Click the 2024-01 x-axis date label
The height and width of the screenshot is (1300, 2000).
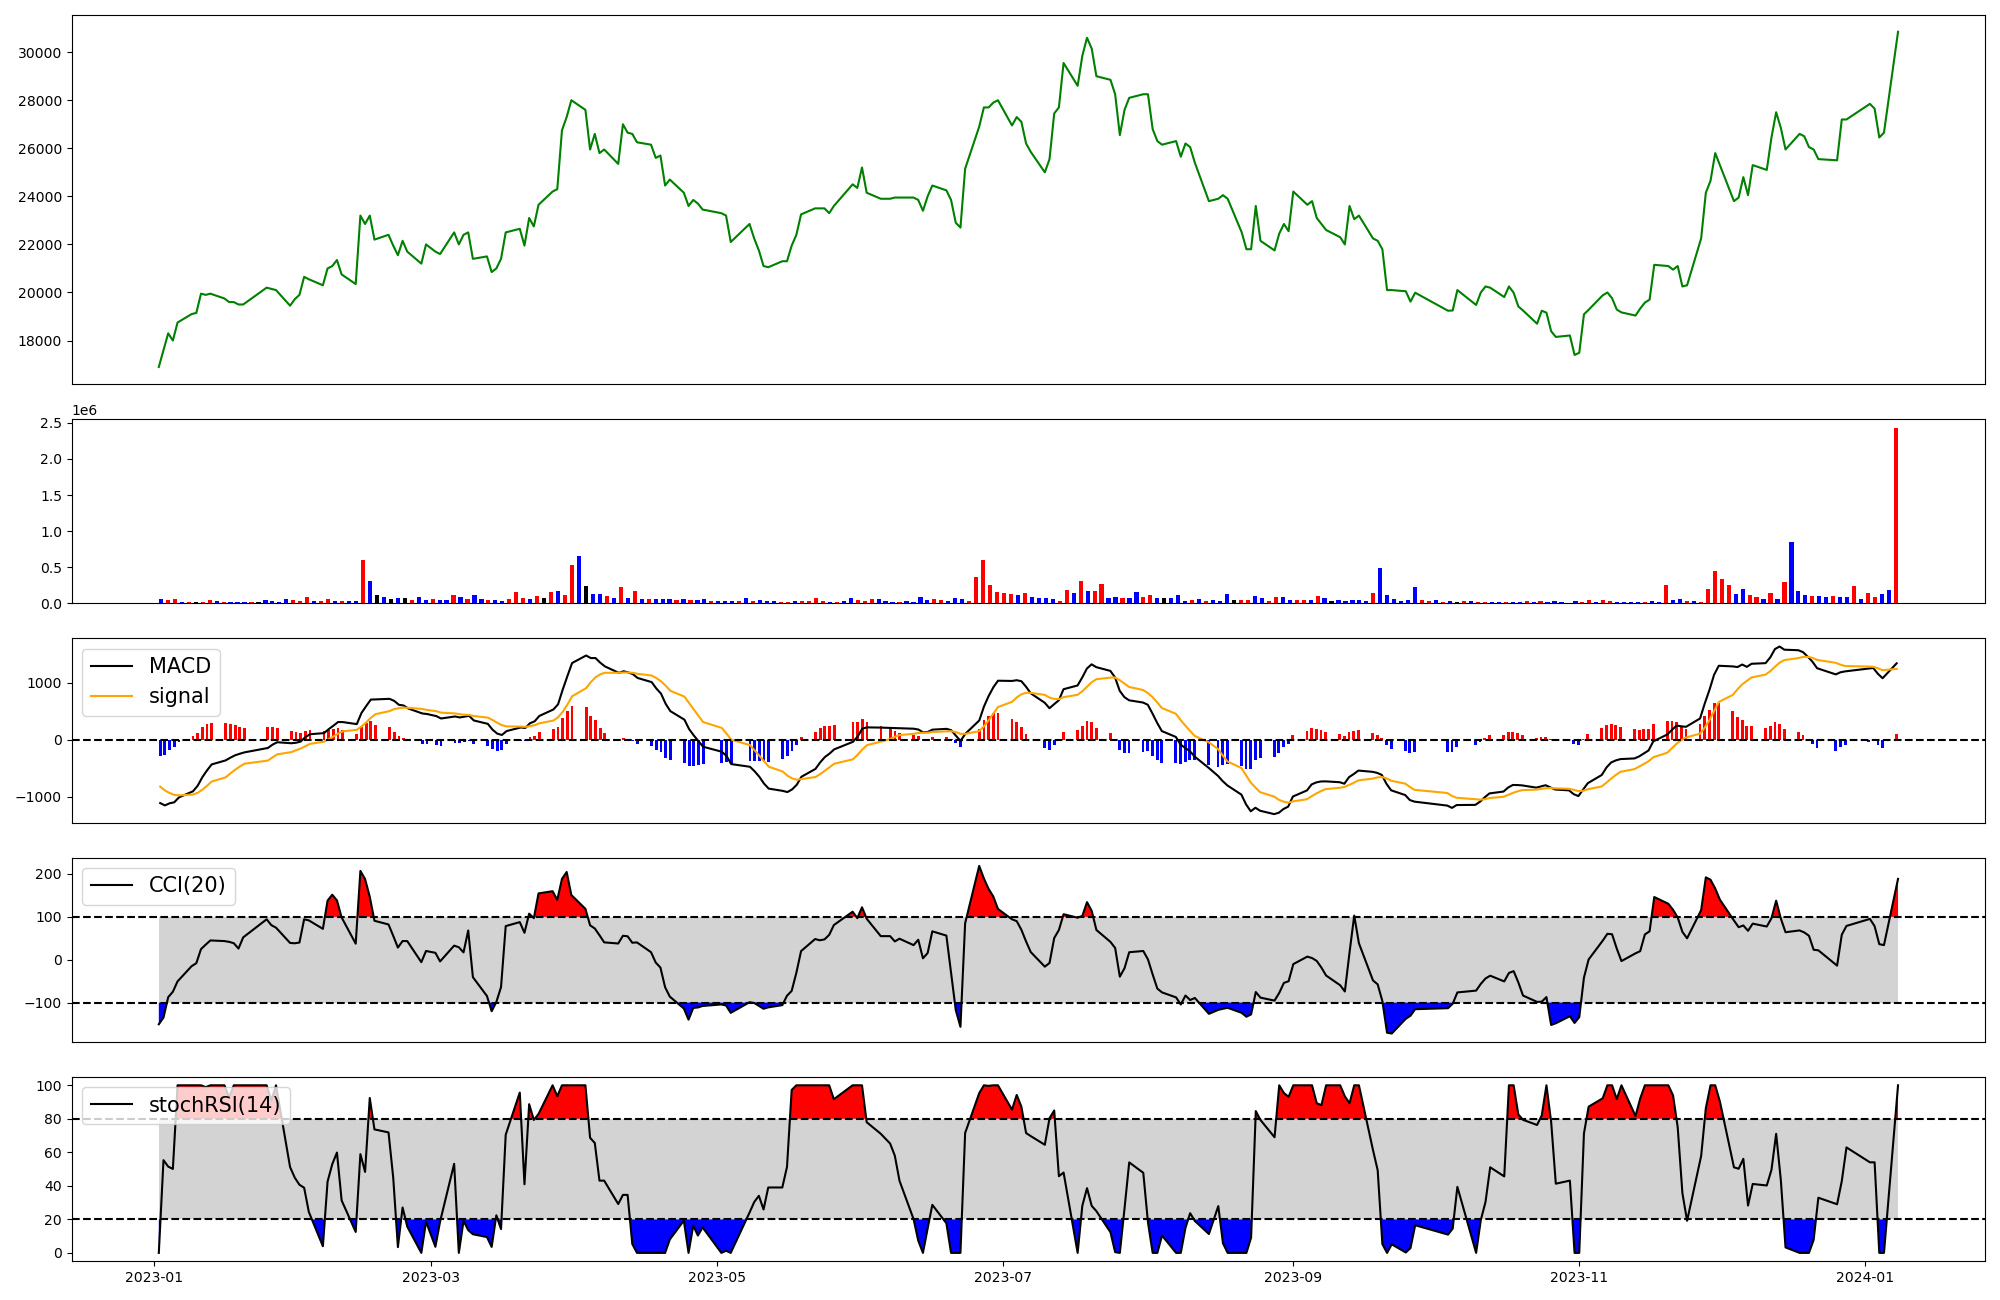[x=1865, y=1277]
